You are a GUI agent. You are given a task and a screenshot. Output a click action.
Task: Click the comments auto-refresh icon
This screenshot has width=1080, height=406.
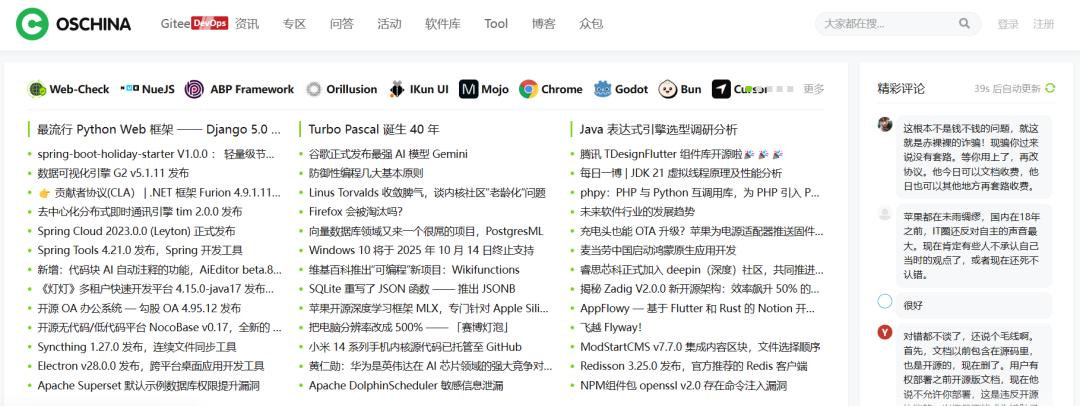coord(1050,88)
